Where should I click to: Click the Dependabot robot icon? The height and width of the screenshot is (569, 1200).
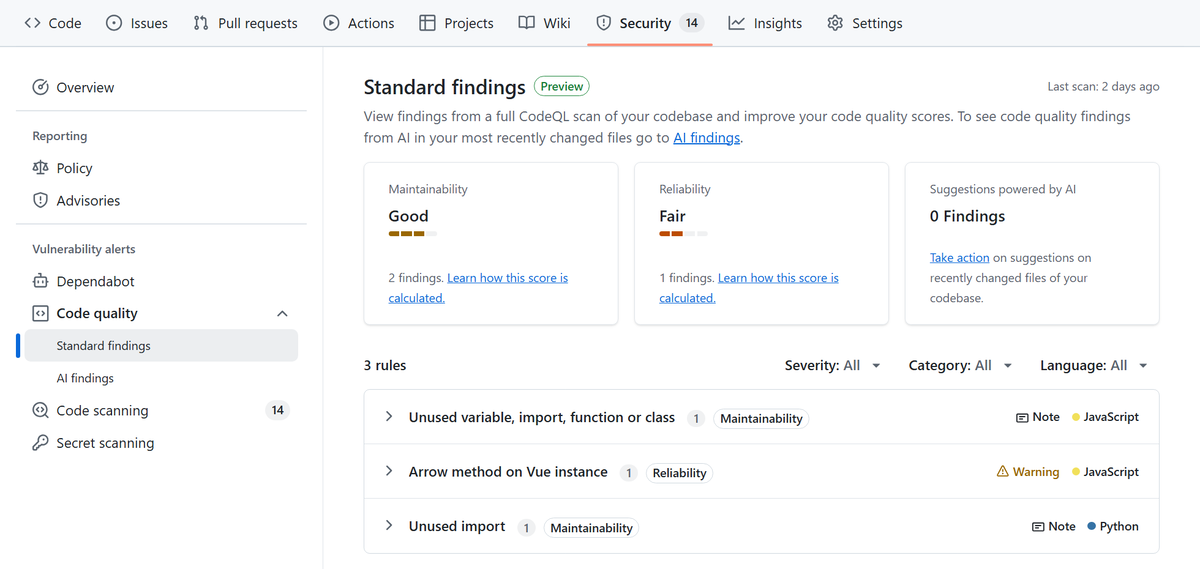pos(41,282)
